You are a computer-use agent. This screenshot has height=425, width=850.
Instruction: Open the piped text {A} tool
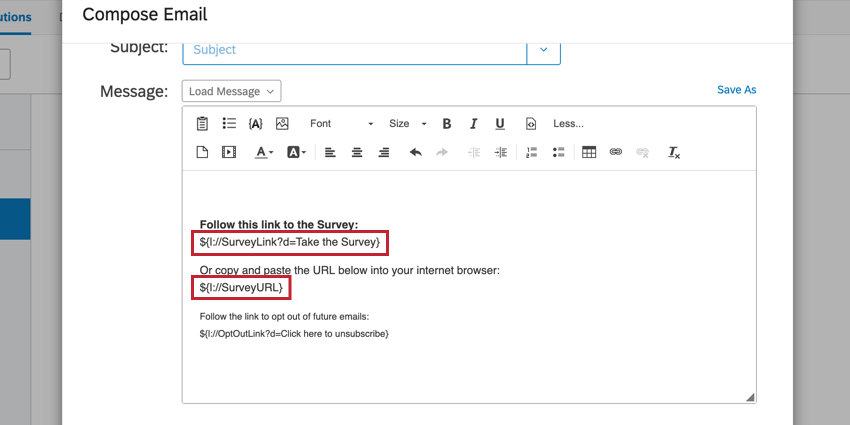click(255, 124)
